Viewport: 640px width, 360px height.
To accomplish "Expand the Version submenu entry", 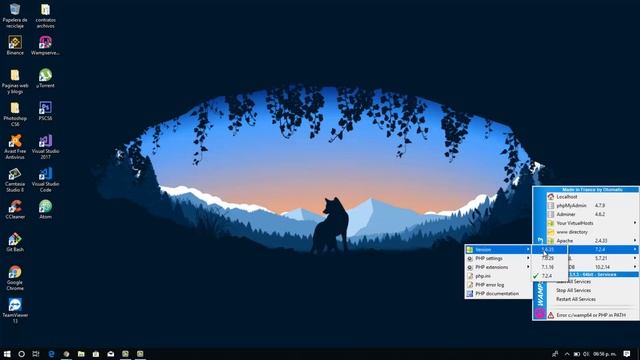I will click(x=498, y=249).
